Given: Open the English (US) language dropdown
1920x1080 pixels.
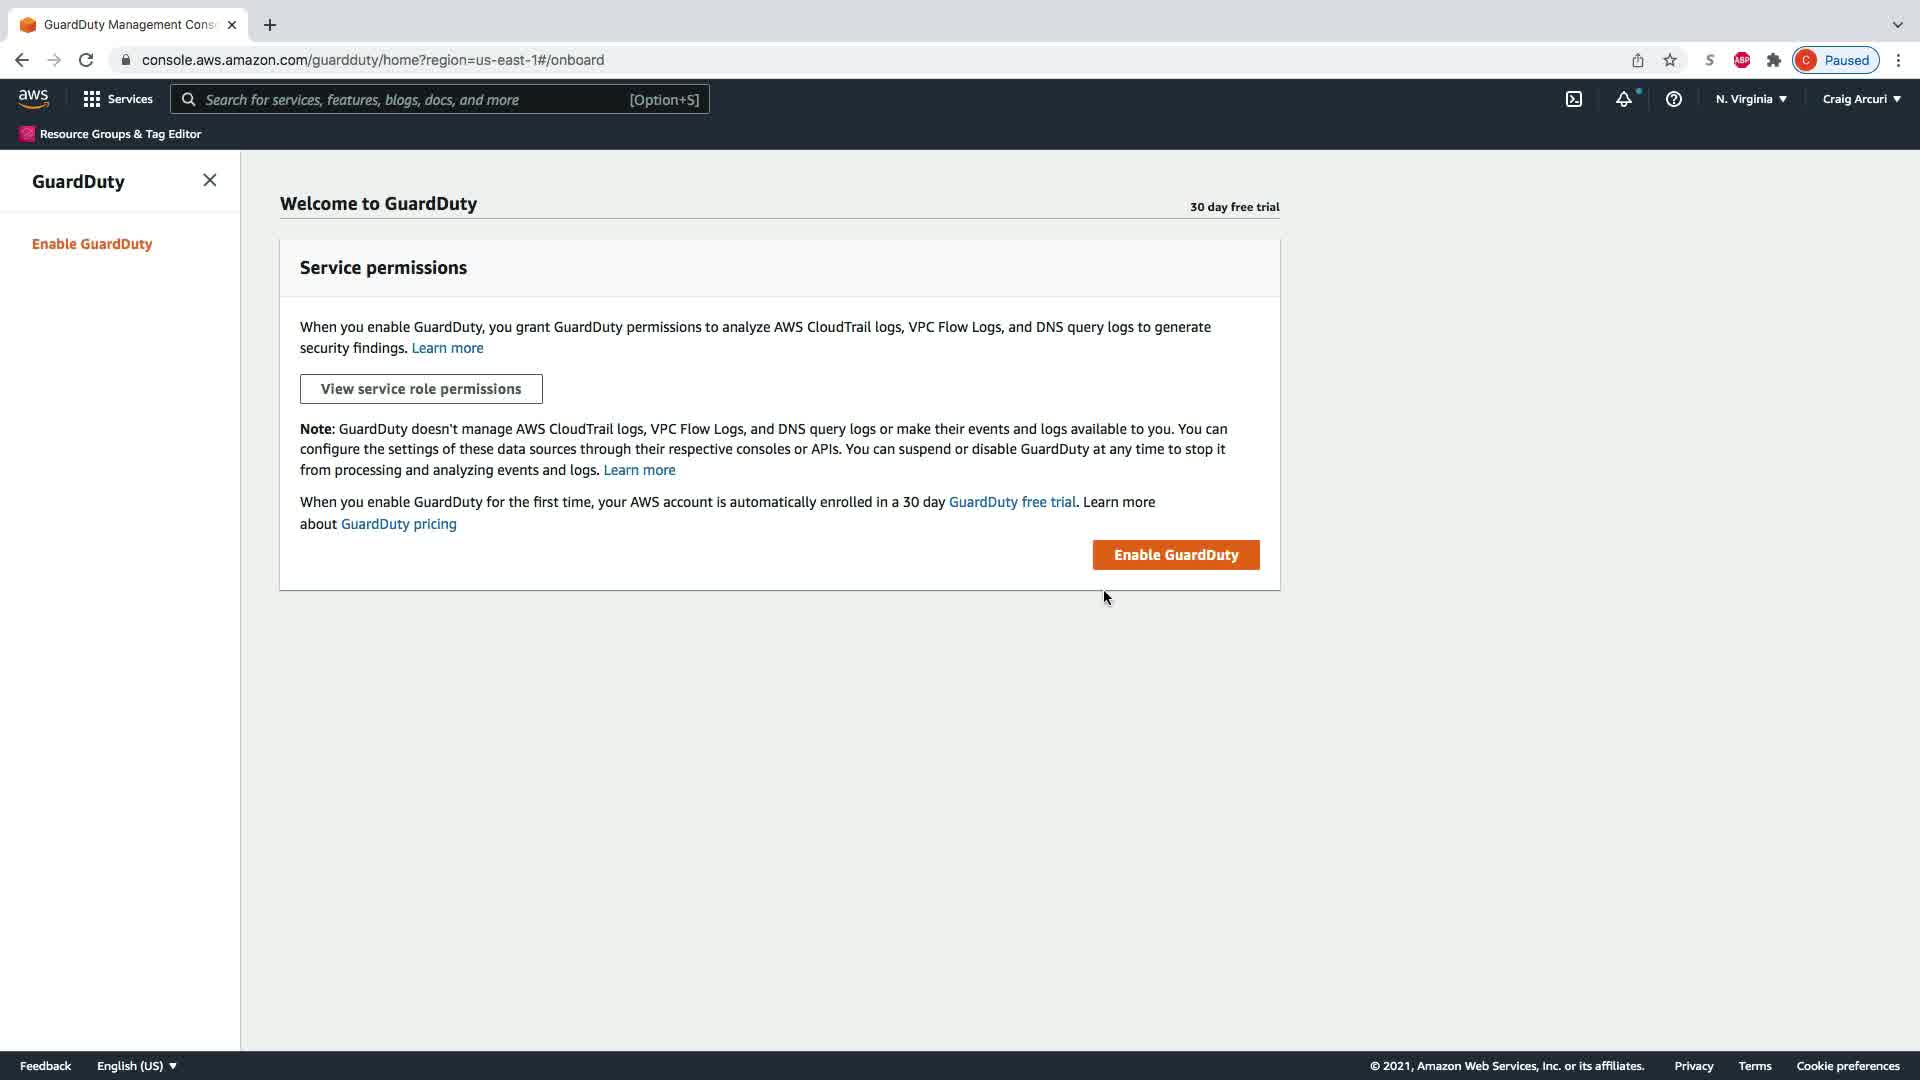Looking at the screenshot, I should [x=136, y=1066].
